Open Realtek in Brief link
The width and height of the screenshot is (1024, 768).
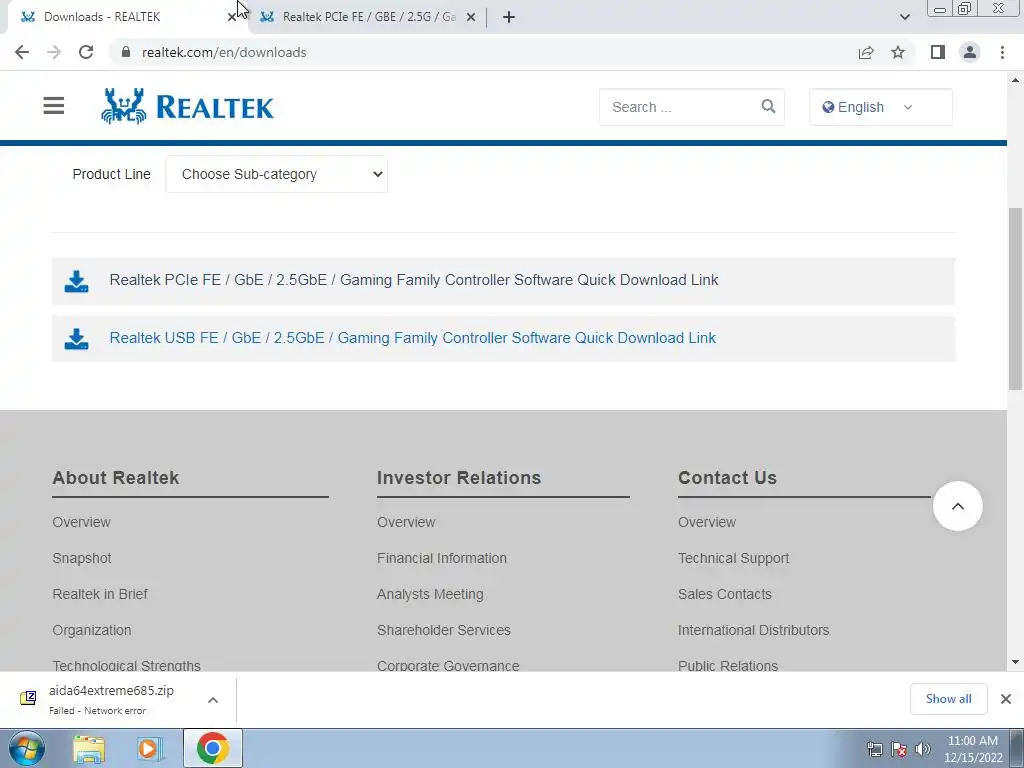point(100,594)
